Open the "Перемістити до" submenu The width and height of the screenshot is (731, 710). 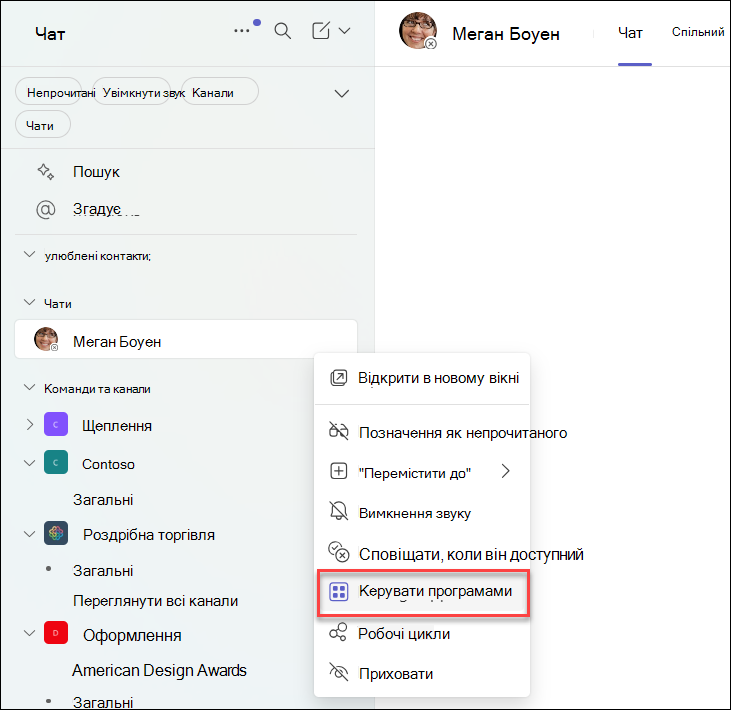point(422,473)
